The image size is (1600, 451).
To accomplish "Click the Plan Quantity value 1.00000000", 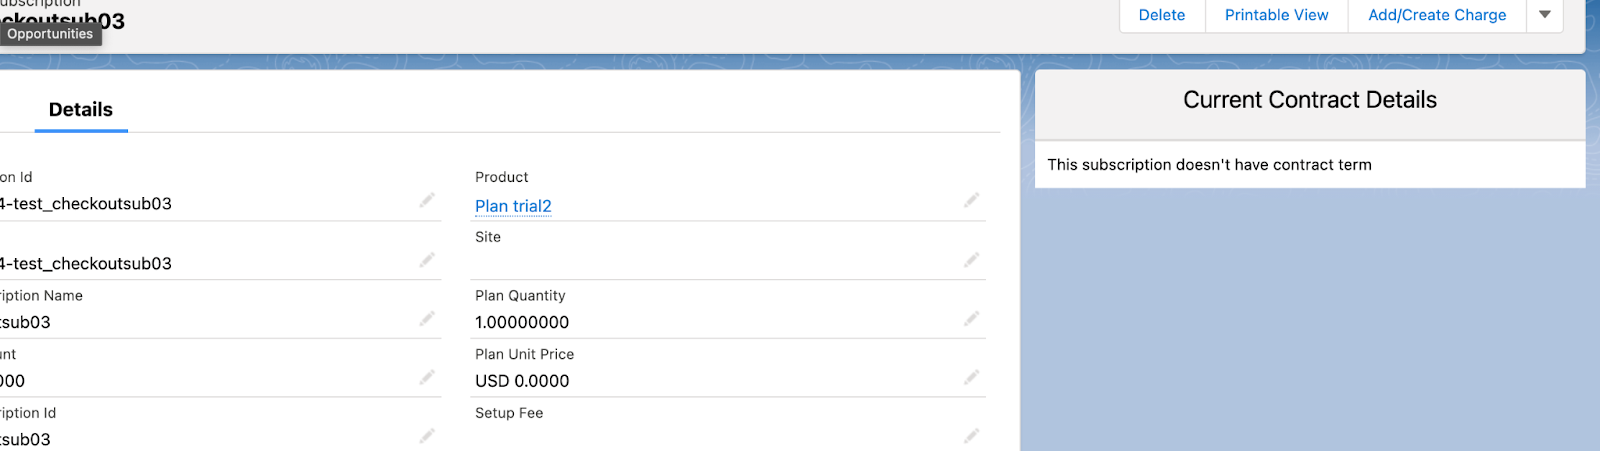I will coord(522,322).
